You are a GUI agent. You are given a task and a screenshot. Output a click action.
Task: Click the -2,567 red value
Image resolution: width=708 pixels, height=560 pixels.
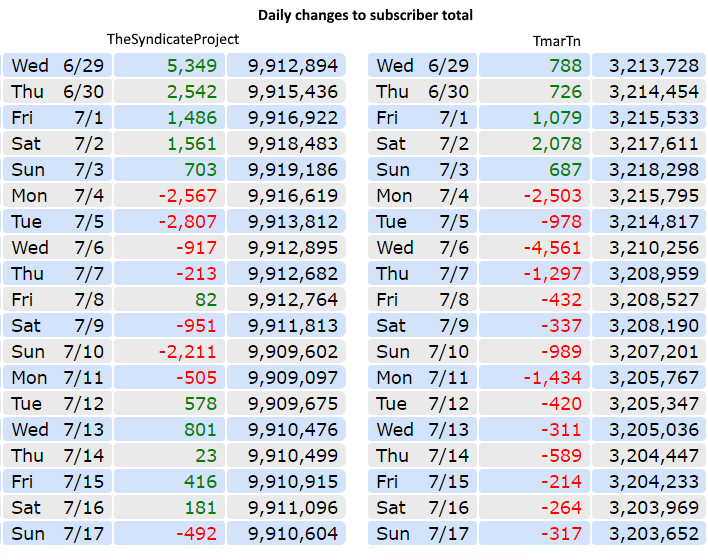tap(187, 196)
